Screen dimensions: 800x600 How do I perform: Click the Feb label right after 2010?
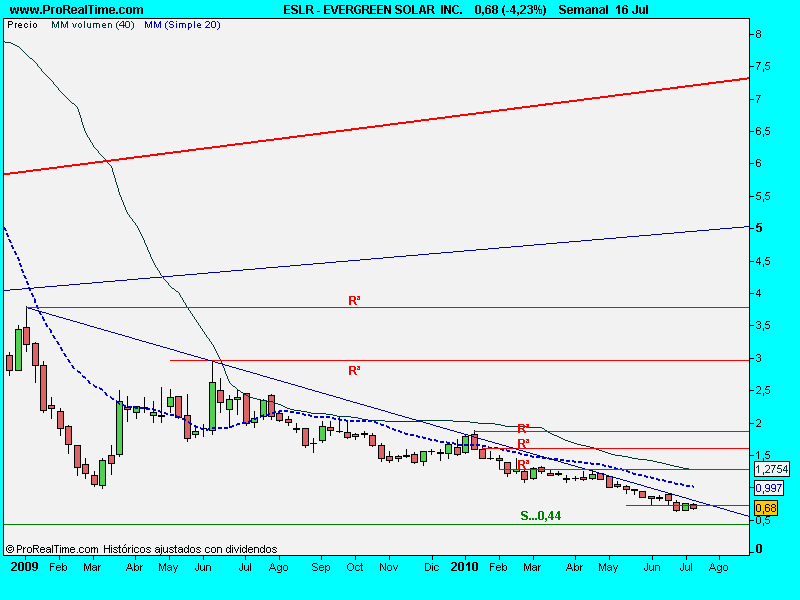pos(498,567)
